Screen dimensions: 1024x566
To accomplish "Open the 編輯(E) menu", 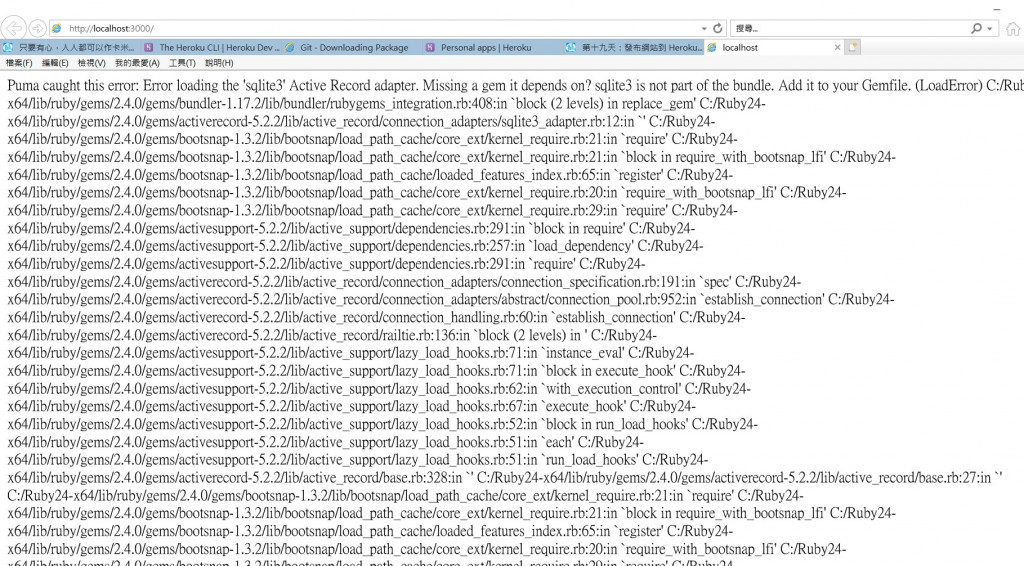I will click(55, 63).
